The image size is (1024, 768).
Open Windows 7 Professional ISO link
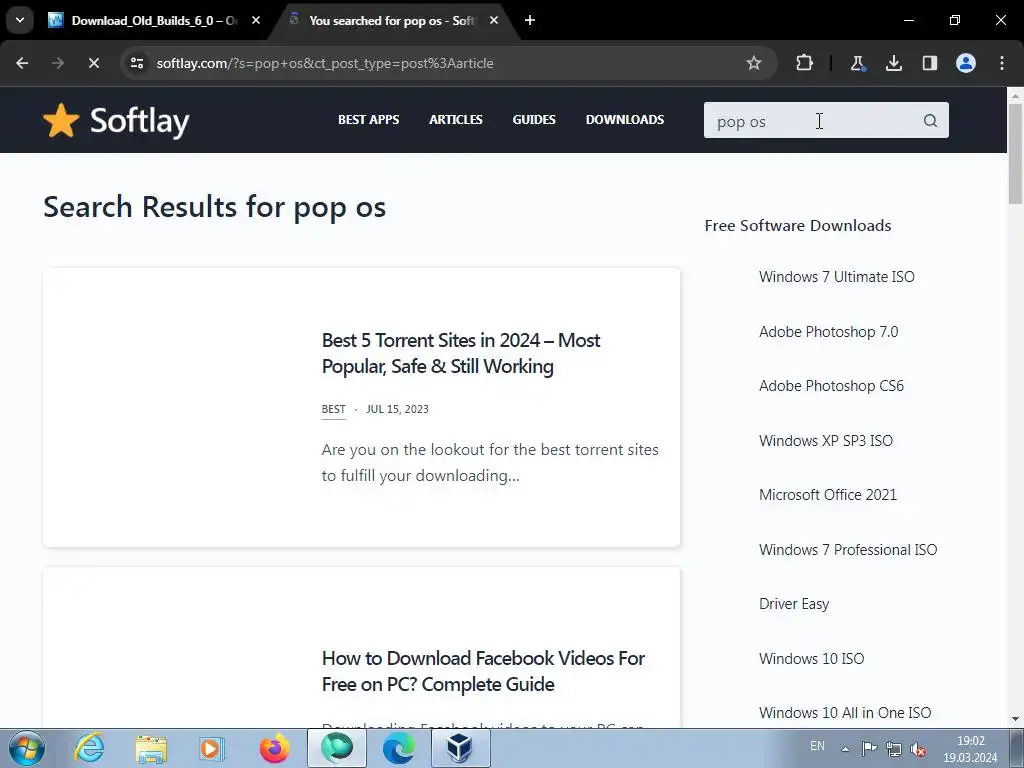coord(848,550)
